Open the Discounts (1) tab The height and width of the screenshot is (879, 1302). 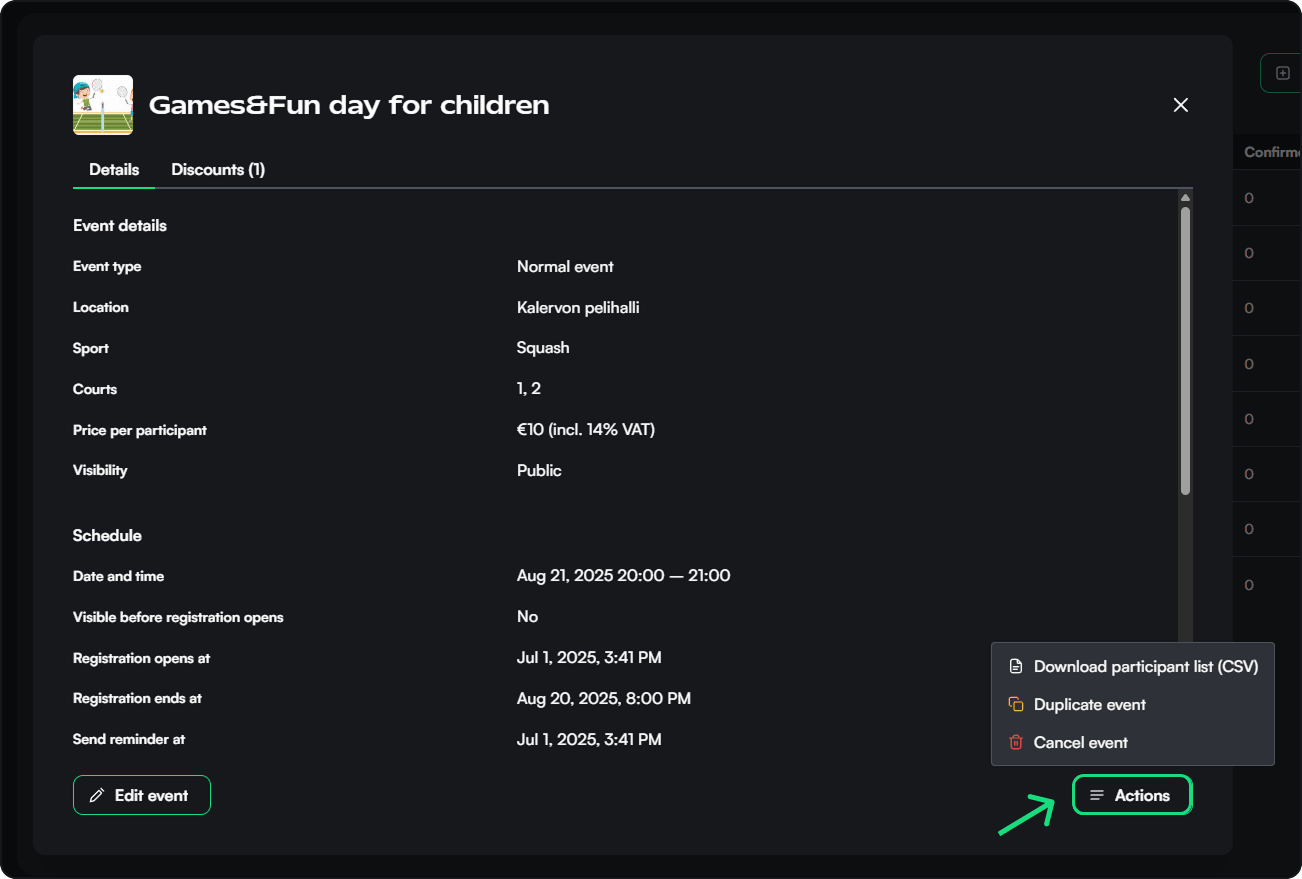pos(218,170)
